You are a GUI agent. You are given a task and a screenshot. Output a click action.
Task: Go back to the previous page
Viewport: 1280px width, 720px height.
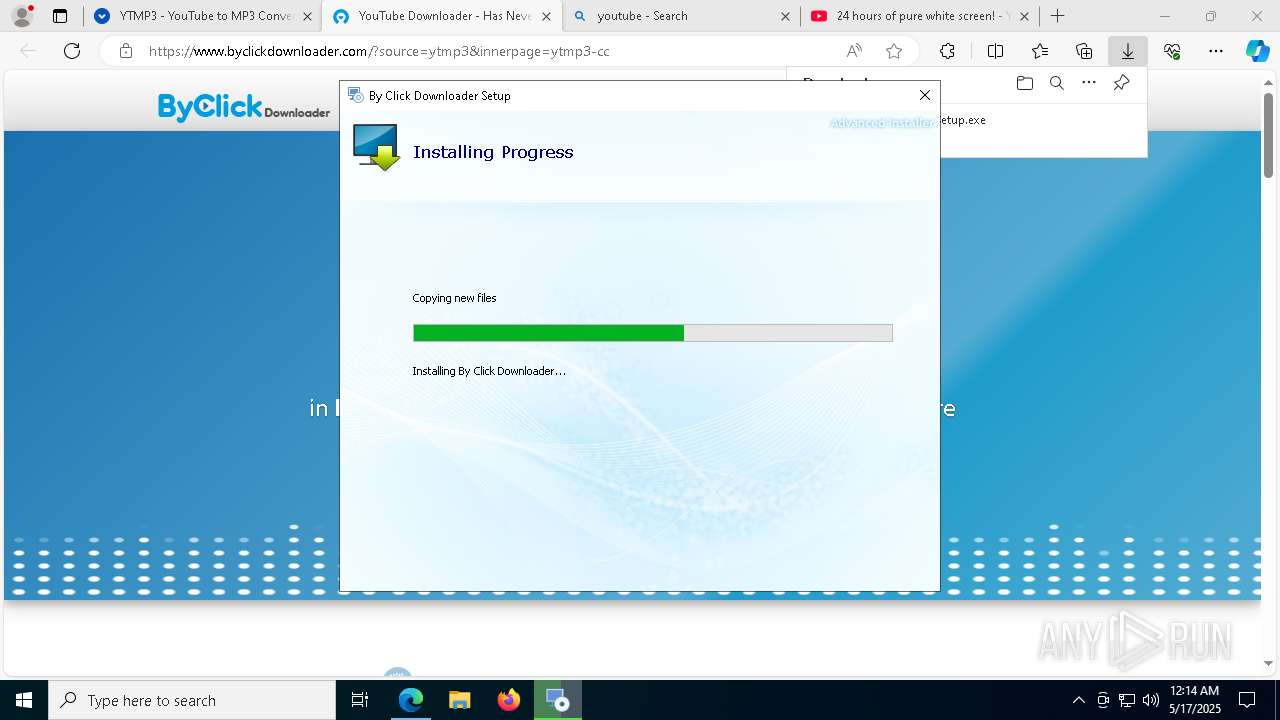[28, 51]
